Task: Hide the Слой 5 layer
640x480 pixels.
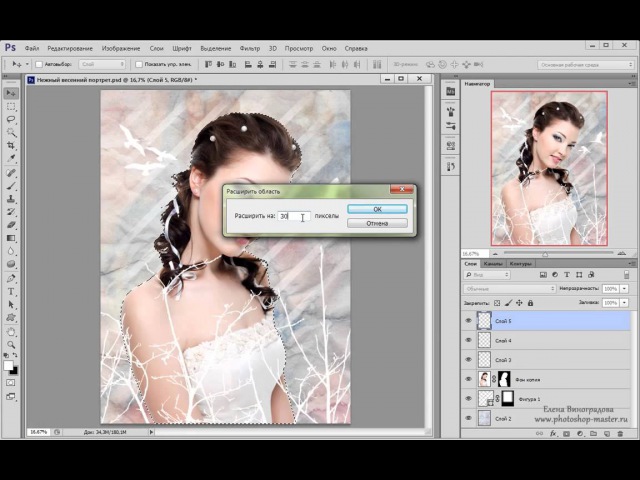Action: coord(468,321)
